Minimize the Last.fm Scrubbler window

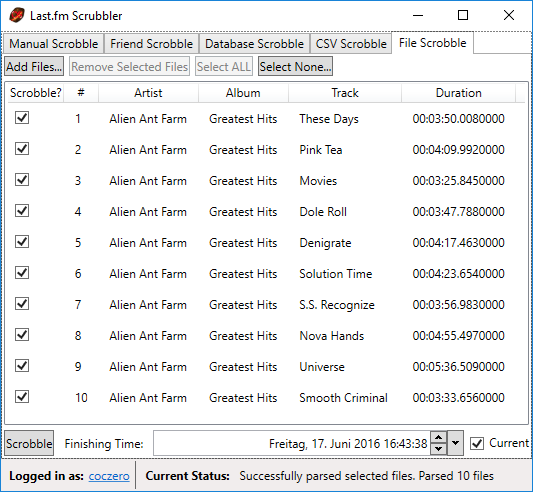point(418,15)
